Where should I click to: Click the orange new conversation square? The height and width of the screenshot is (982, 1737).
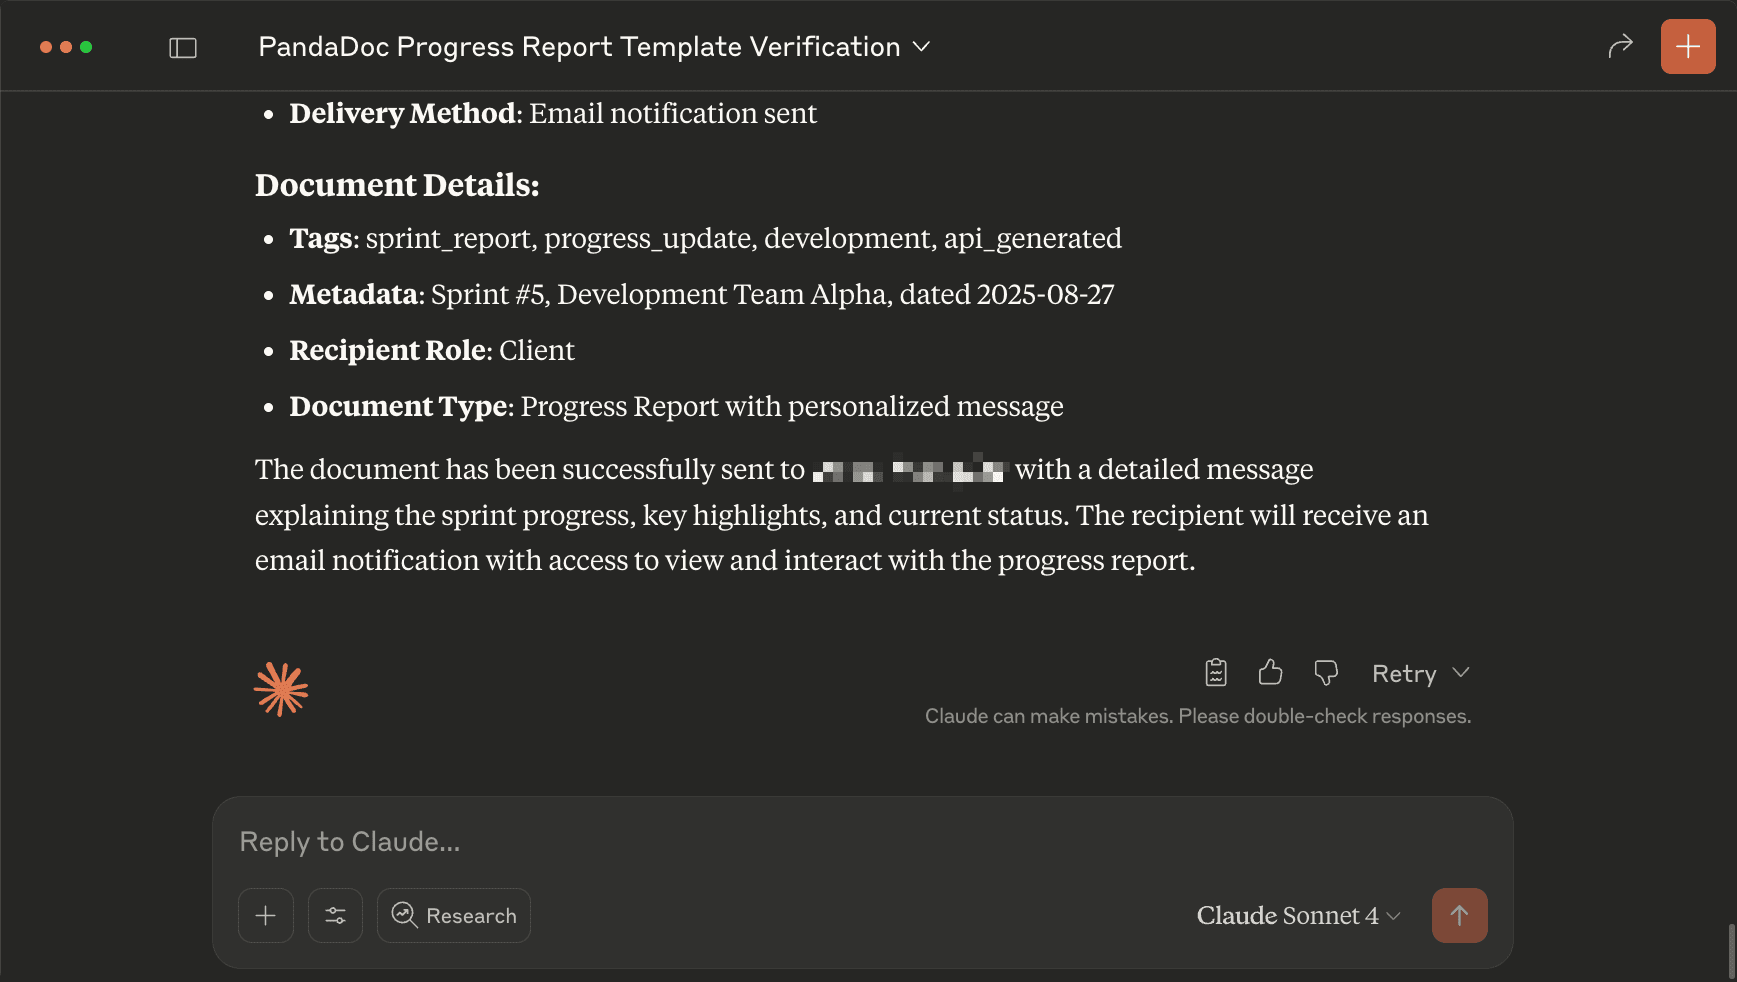(1687, 45)
